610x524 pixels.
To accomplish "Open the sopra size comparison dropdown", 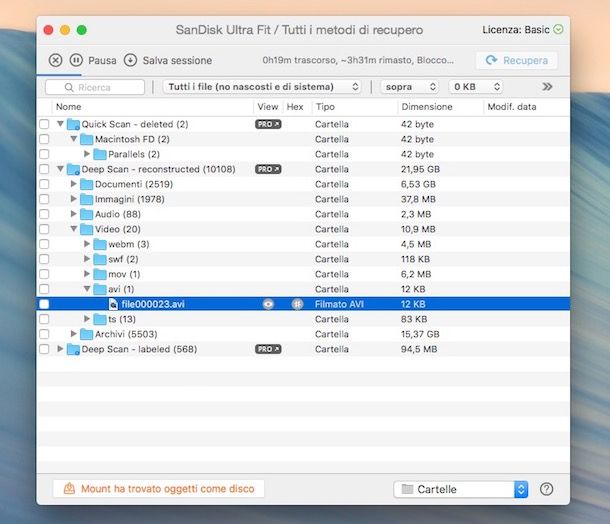I will pos(410,87).
